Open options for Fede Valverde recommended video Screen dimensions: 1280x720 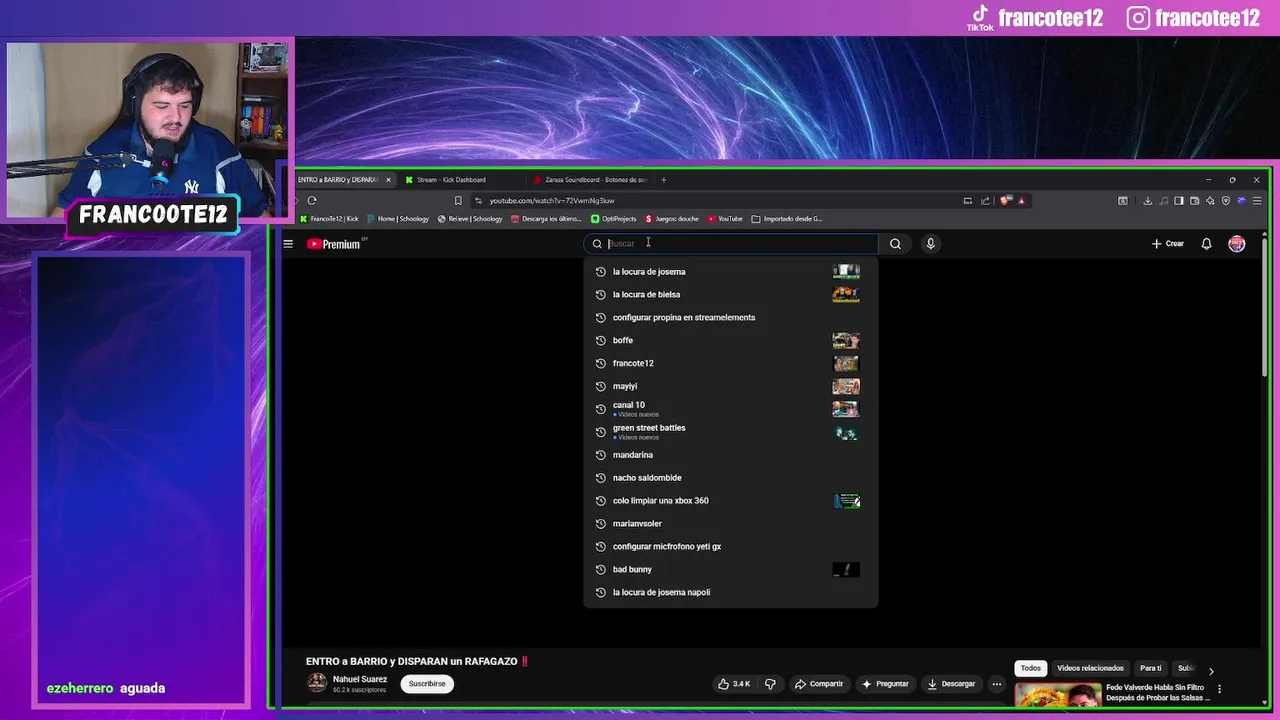(1219, 689)
